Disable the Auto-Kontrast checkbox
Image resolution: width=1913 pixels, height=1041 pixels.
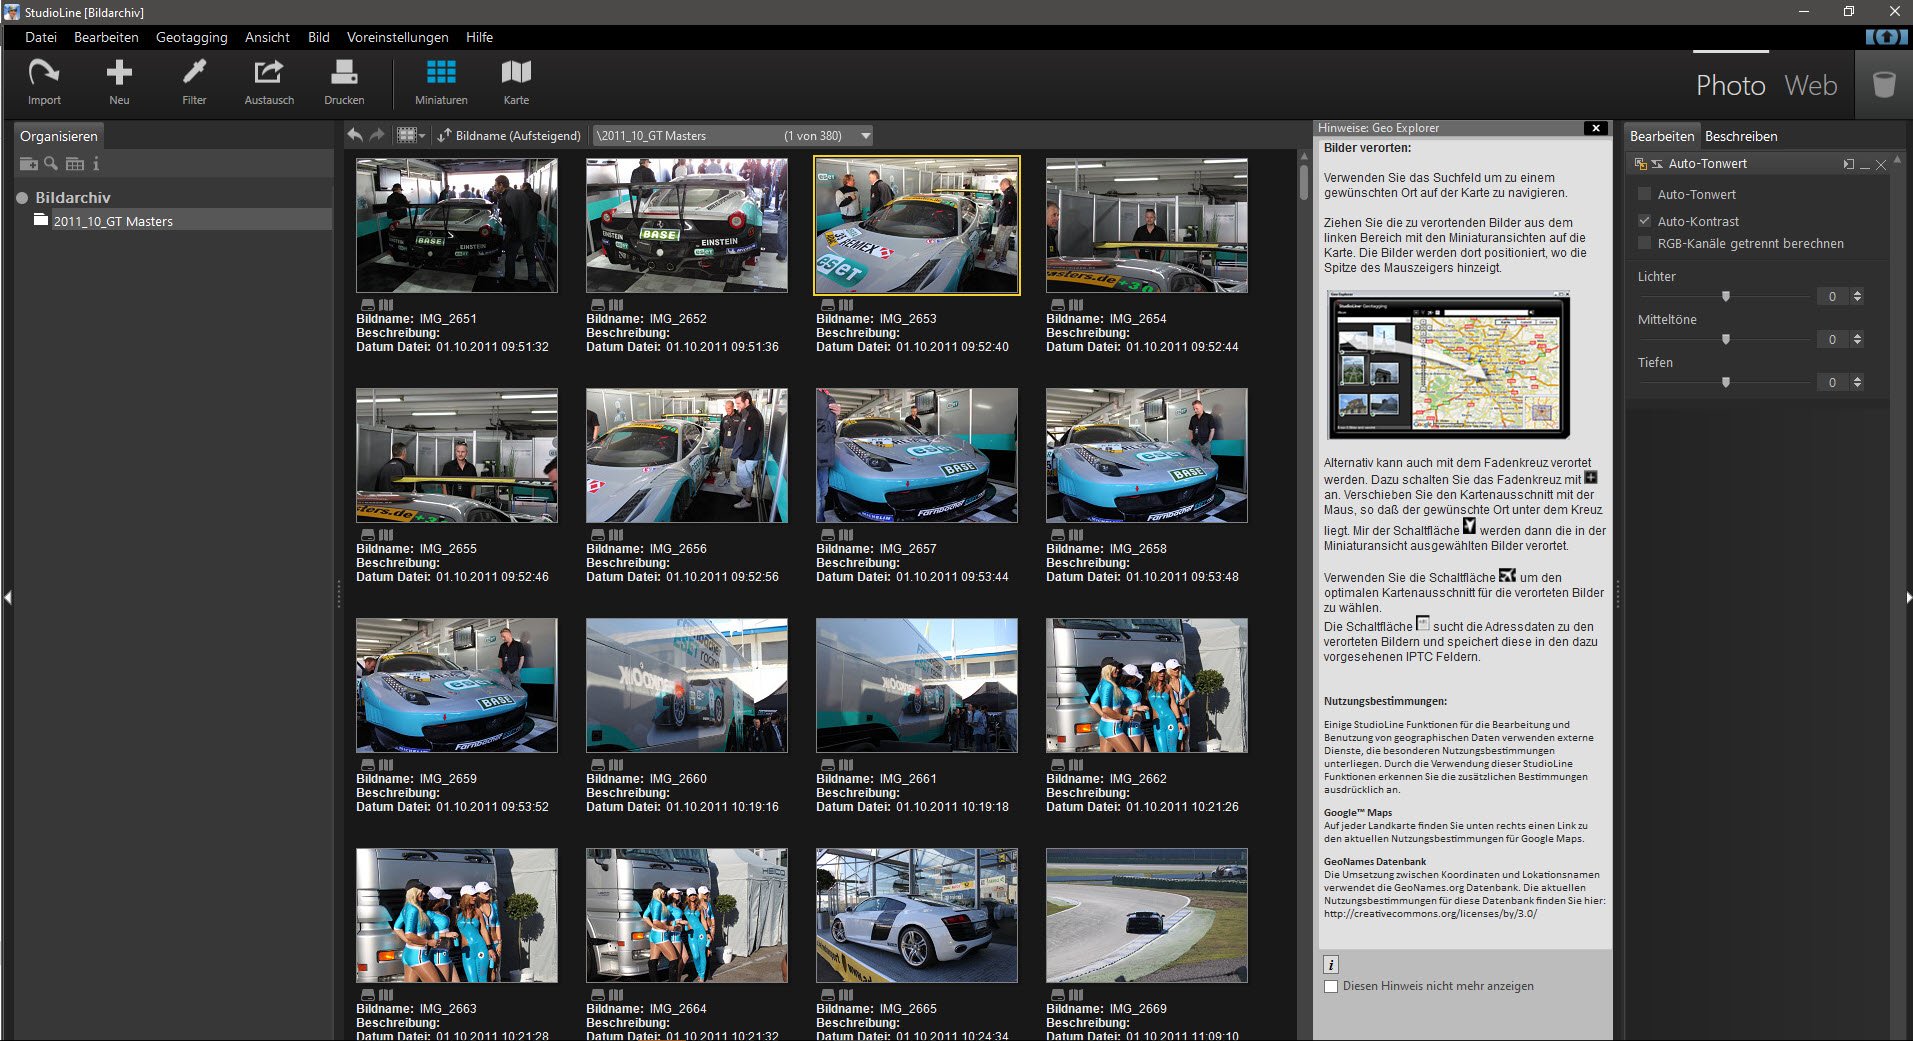coord(1644,221)
